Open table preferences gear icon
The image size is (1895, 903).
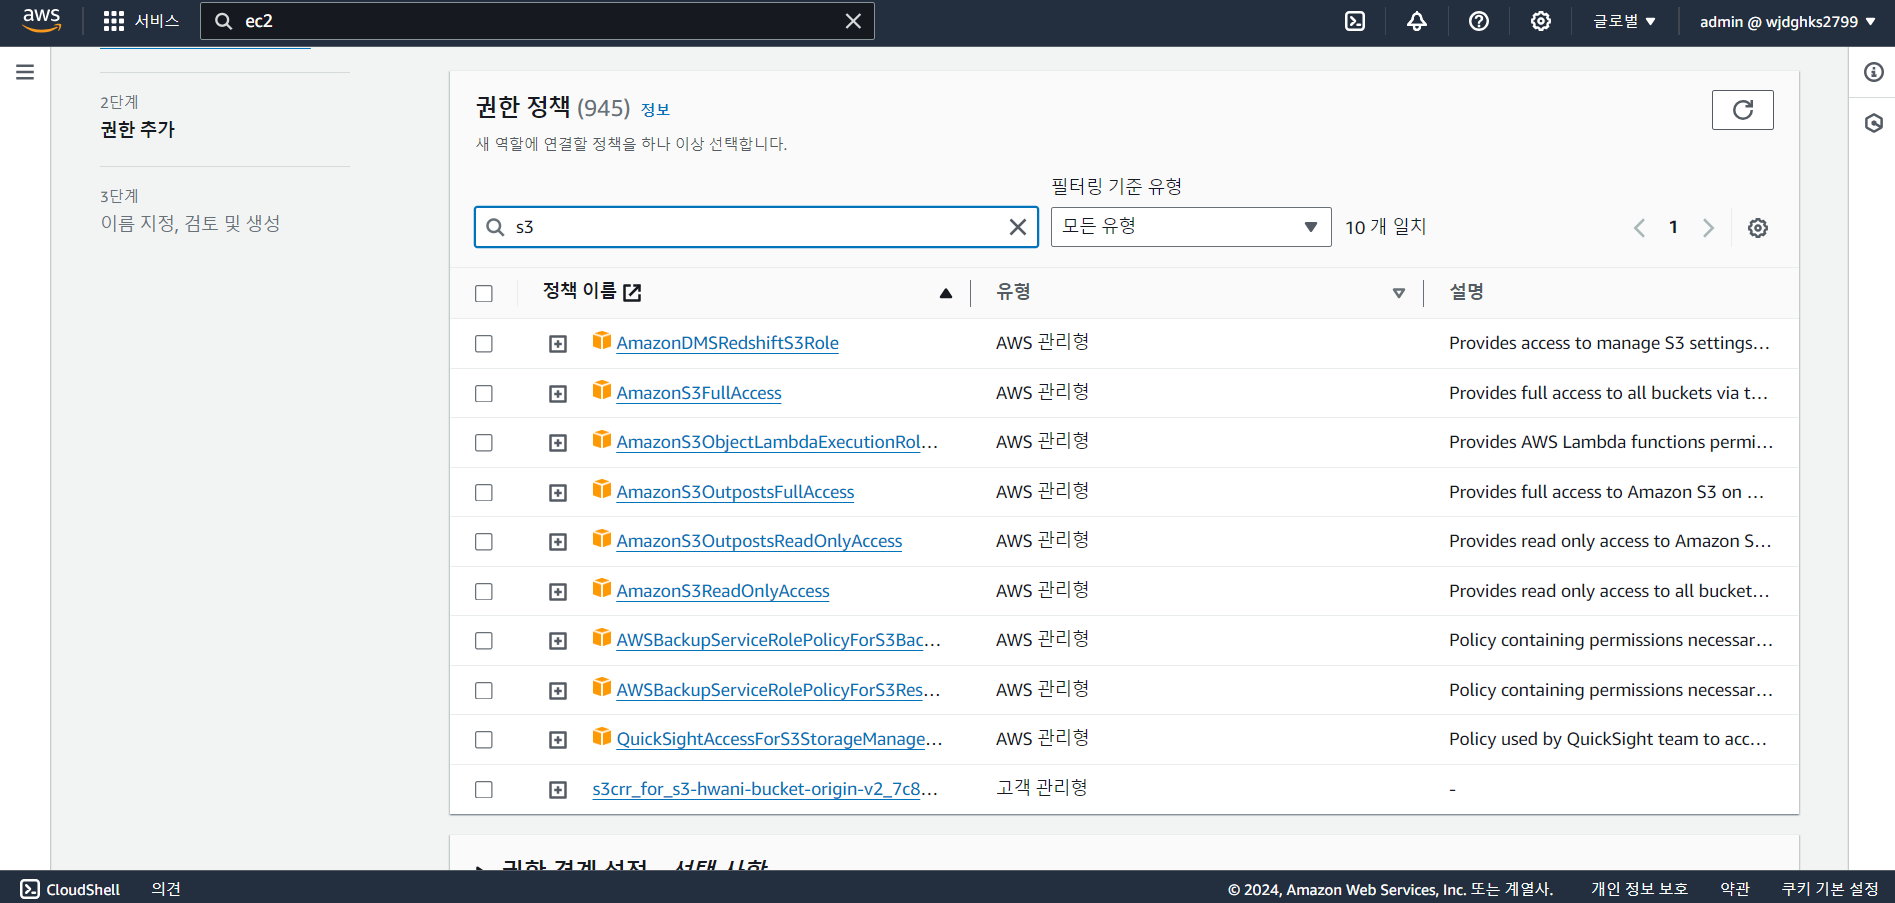(x=1758, y=228)
